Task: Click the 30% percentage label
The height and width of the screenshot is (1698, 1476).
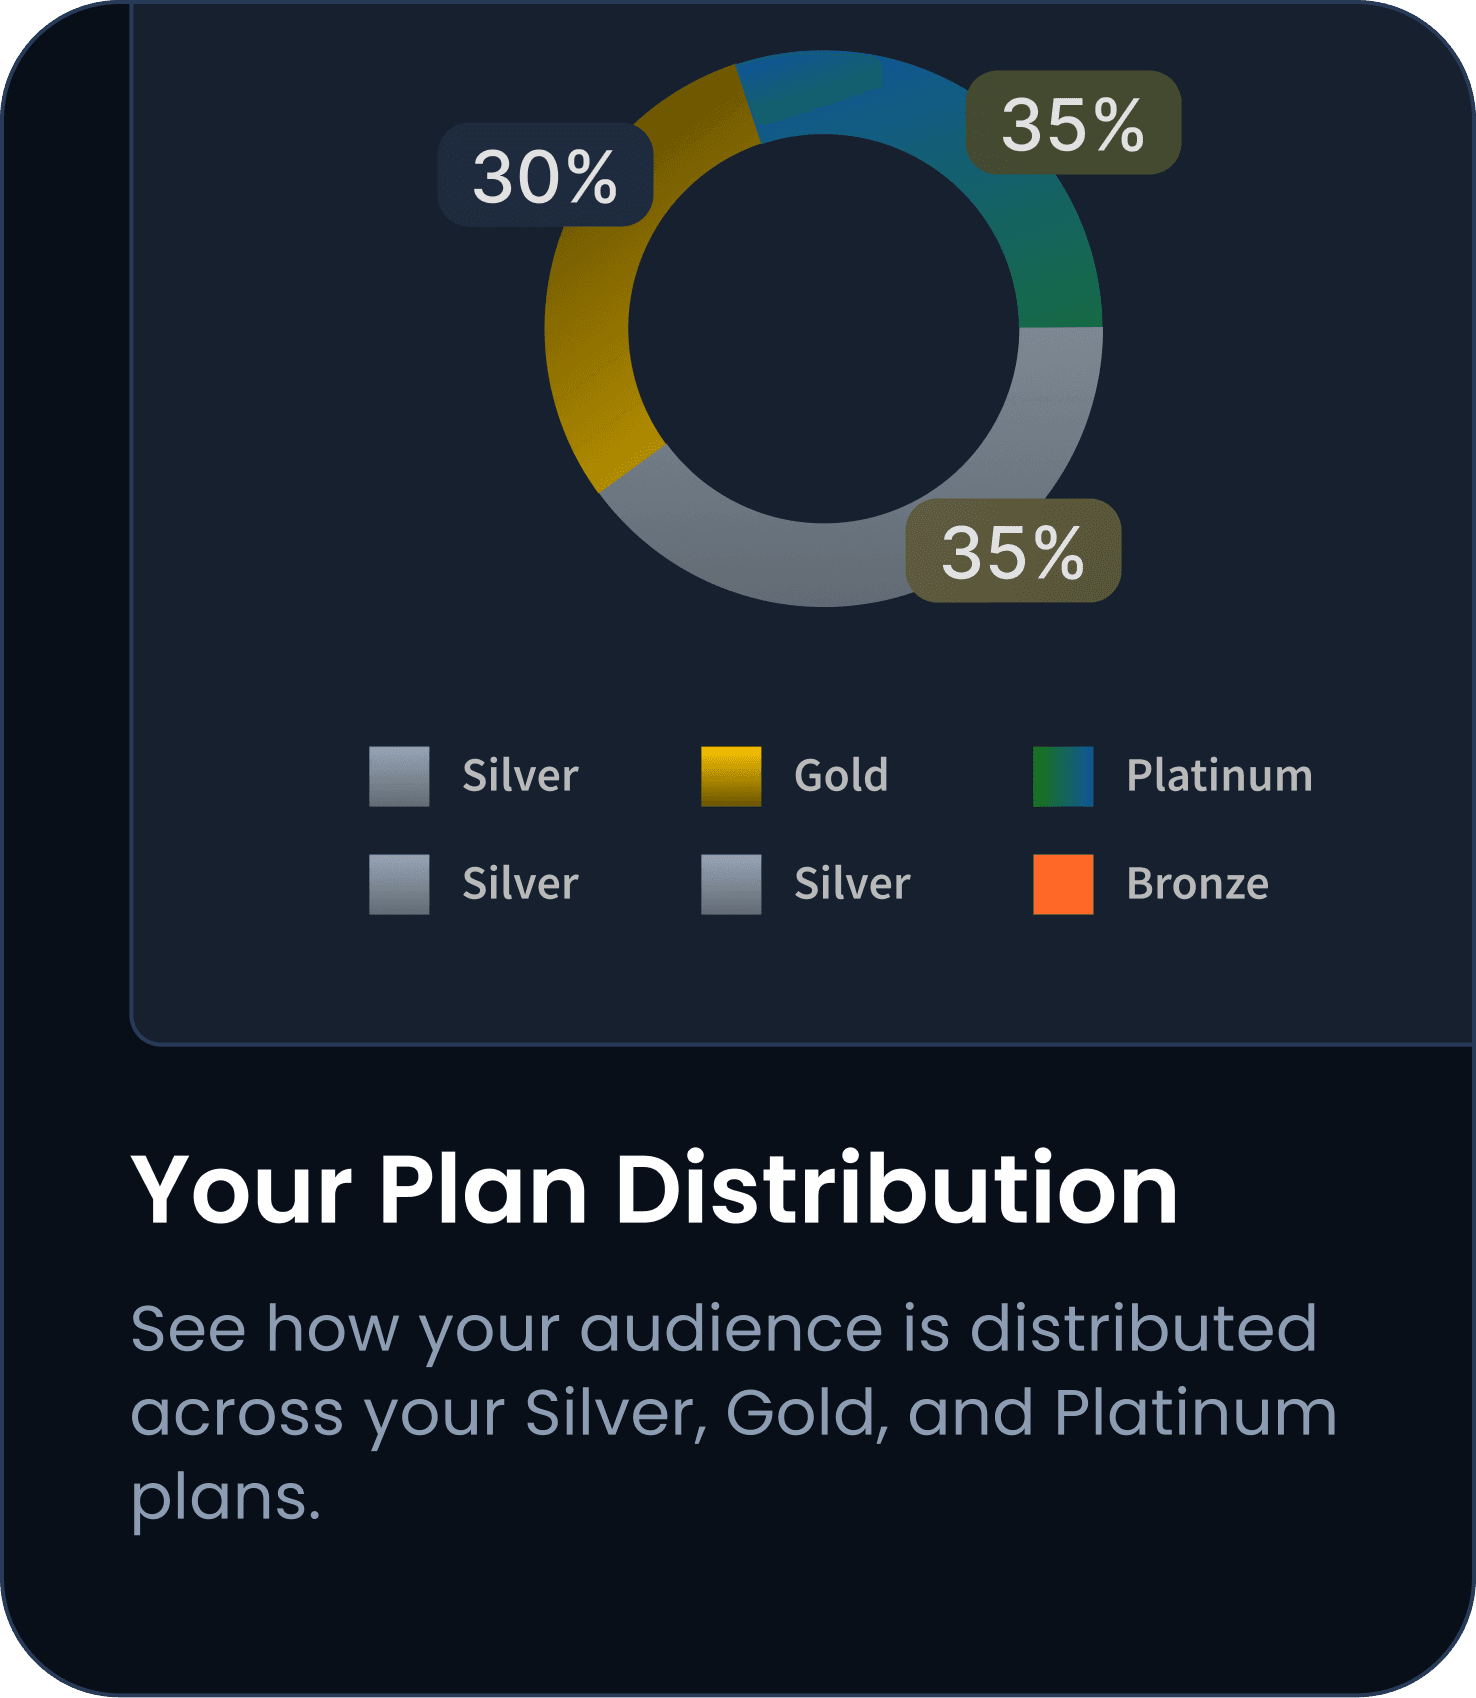Action: point(545,176)
